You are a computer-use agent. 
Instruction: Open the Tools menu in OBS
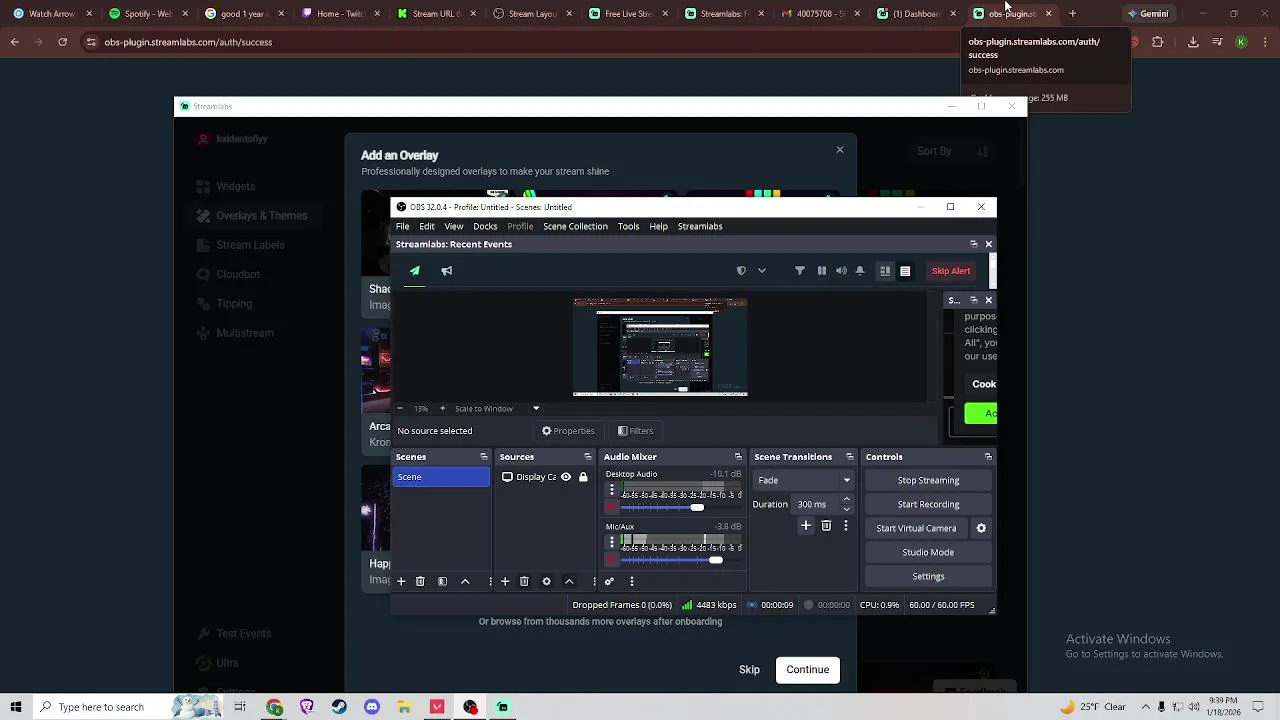tap(628, 226)
